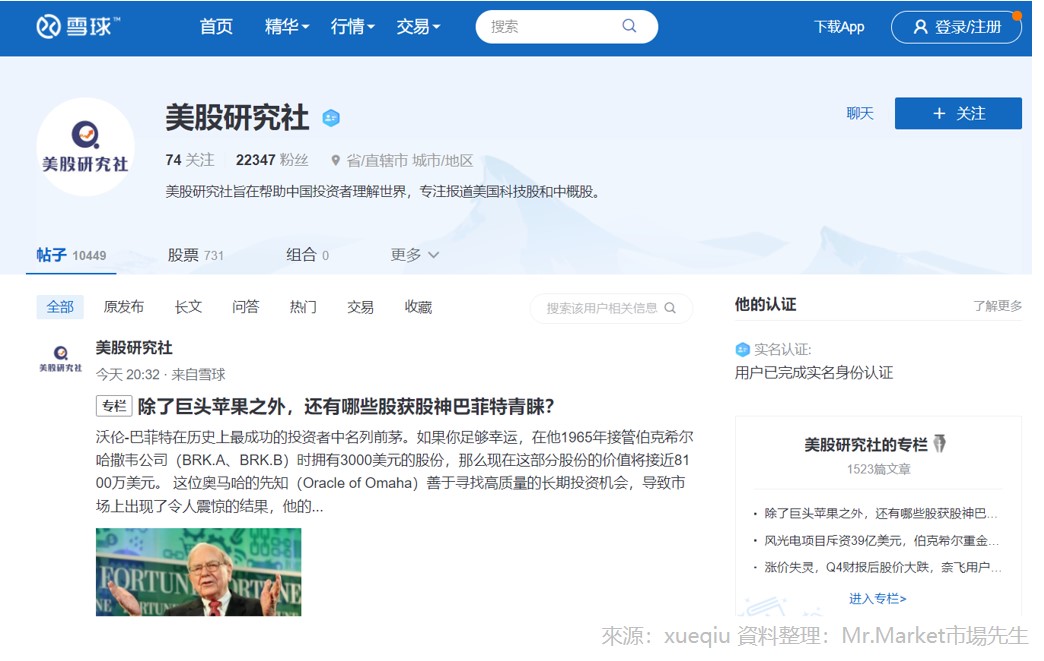Image resolution: width=1044 pixels, height=661 pixels.
Task: Click the 搜索该用户相关信息 search field
Action: click(x=611, y=308)
